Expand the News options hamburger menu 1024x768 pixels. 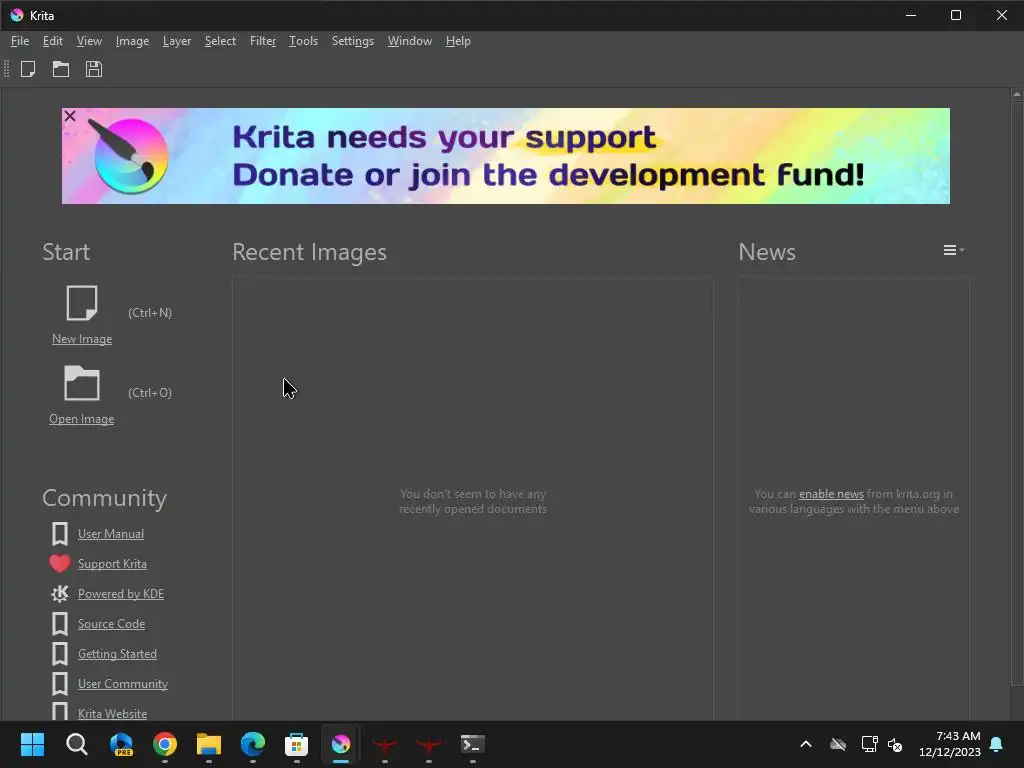953,250
